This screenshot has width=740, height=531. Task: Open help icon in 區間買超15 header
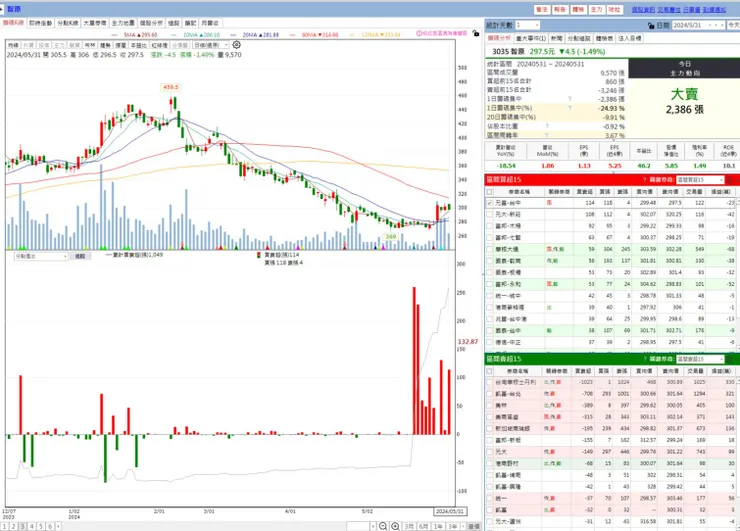point(644,180)
